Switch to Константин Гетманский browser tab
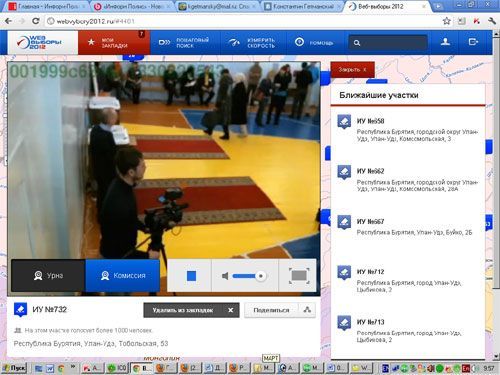Viewport: 500px width, 375px height. point(302,6)
